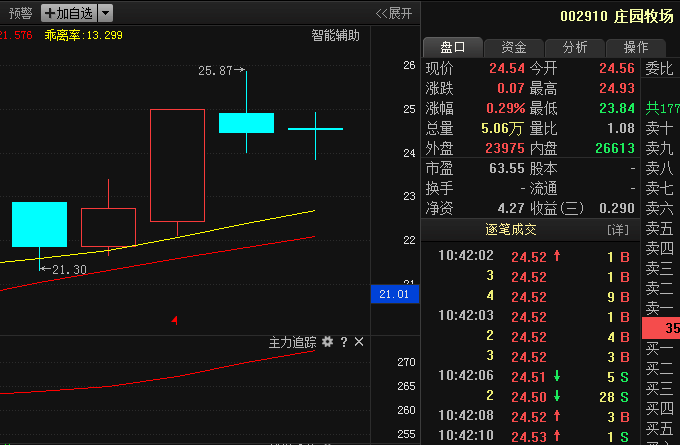Viewport: 680px width, 445px height.
Task: Close the 主力追踪 indicator panel
Action: pyautogui.click(x=359, y=342)
